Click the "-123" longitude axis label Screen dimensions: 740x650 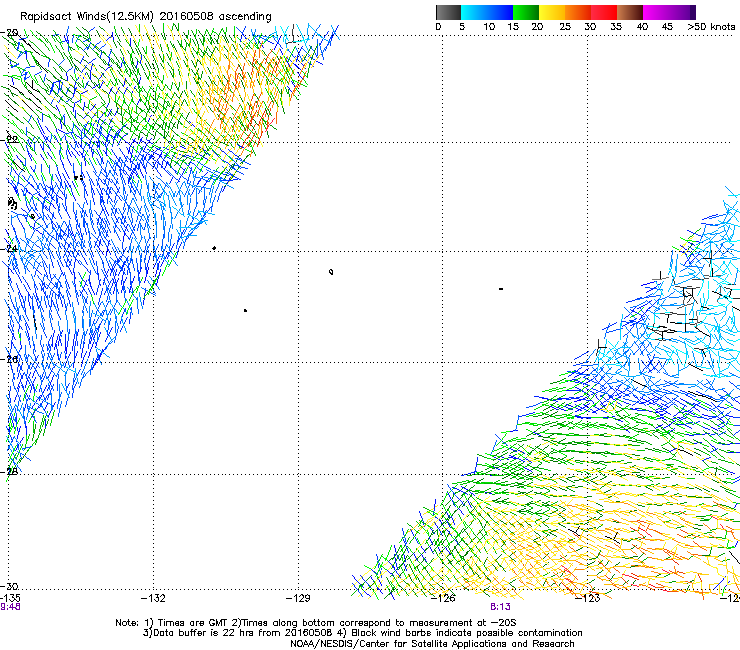(588, 599)
